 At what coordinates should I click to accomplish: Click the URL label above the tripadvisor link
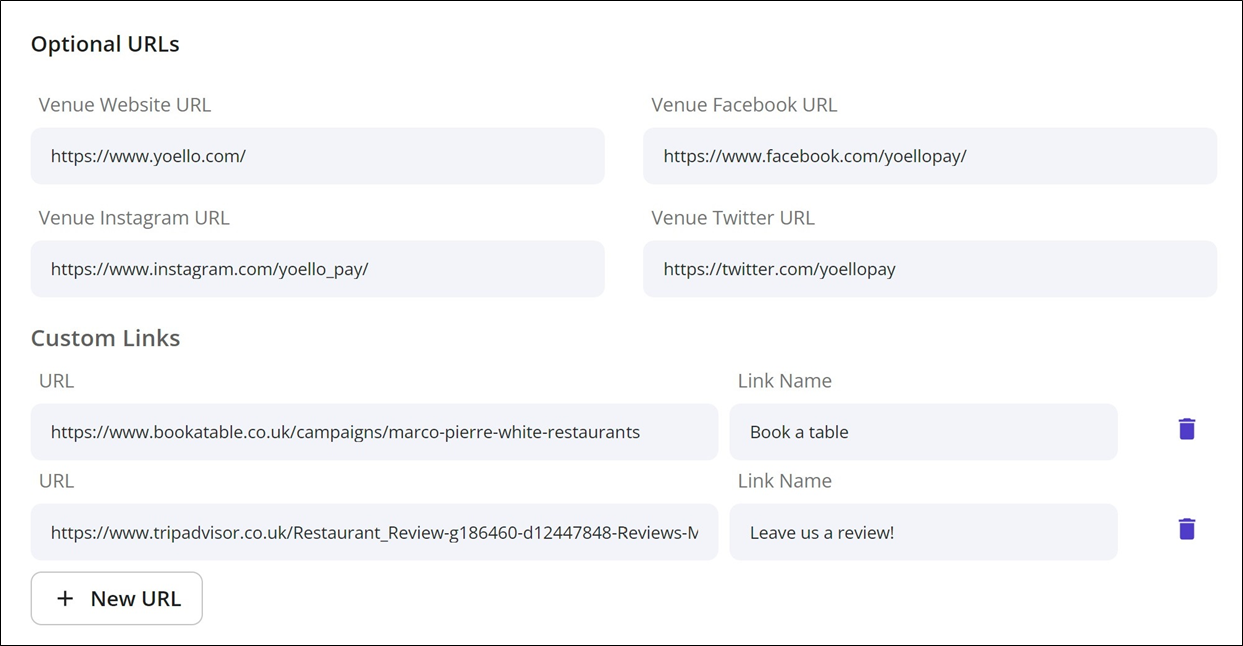tap(56, 481)
